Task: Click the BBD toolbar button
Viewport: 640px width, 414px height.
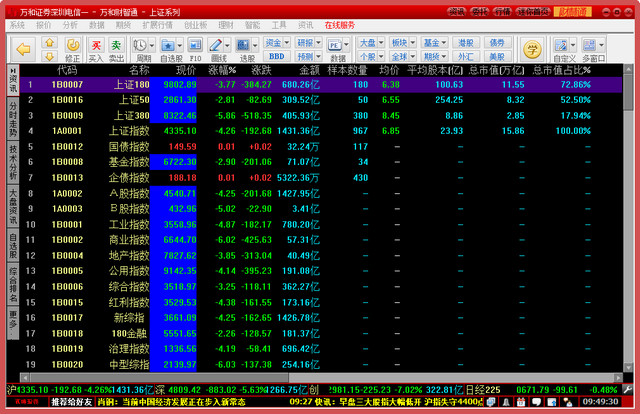Action: click(277, 56)
